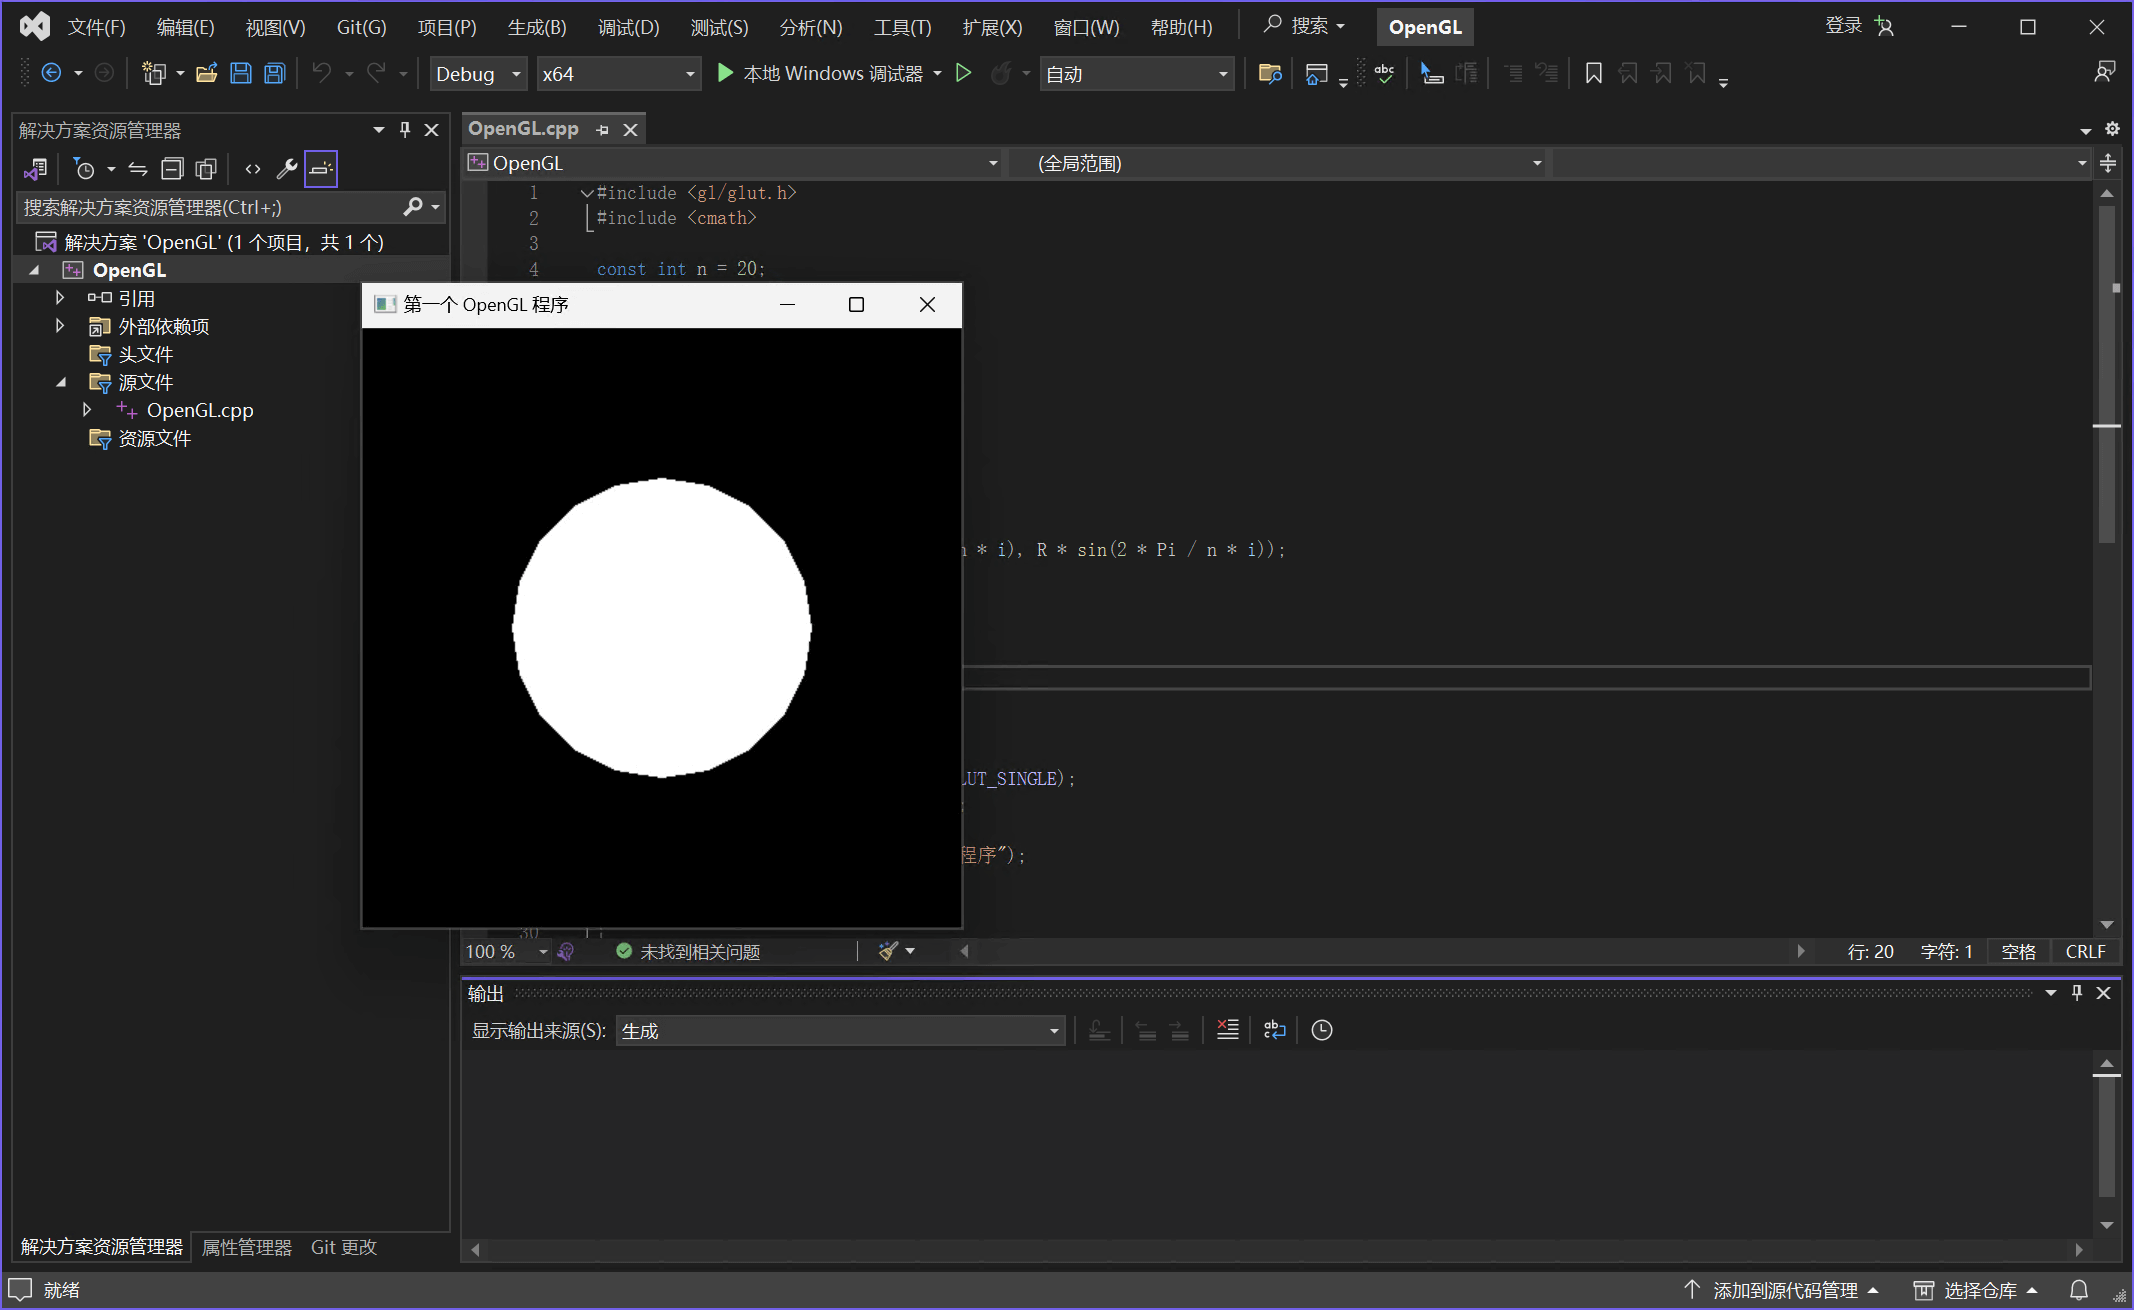Open the 显示输出来源 生成 dropdown

[840, 1031]
